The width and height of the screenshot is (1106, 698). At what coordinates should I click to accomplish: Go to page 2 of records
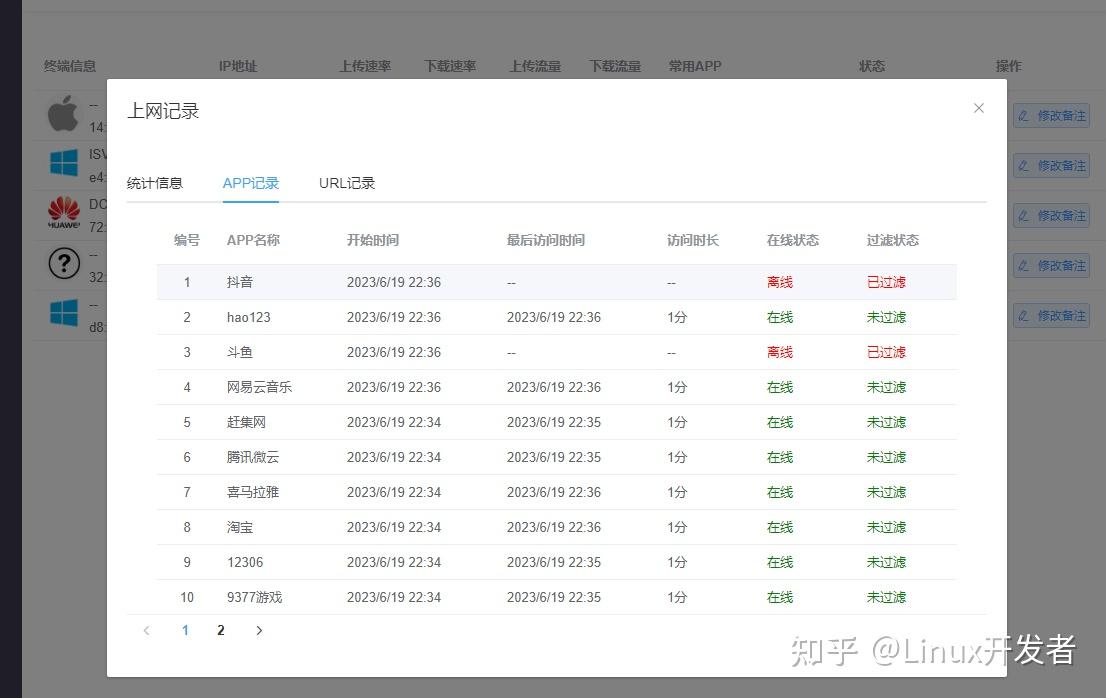coord(221,630)
